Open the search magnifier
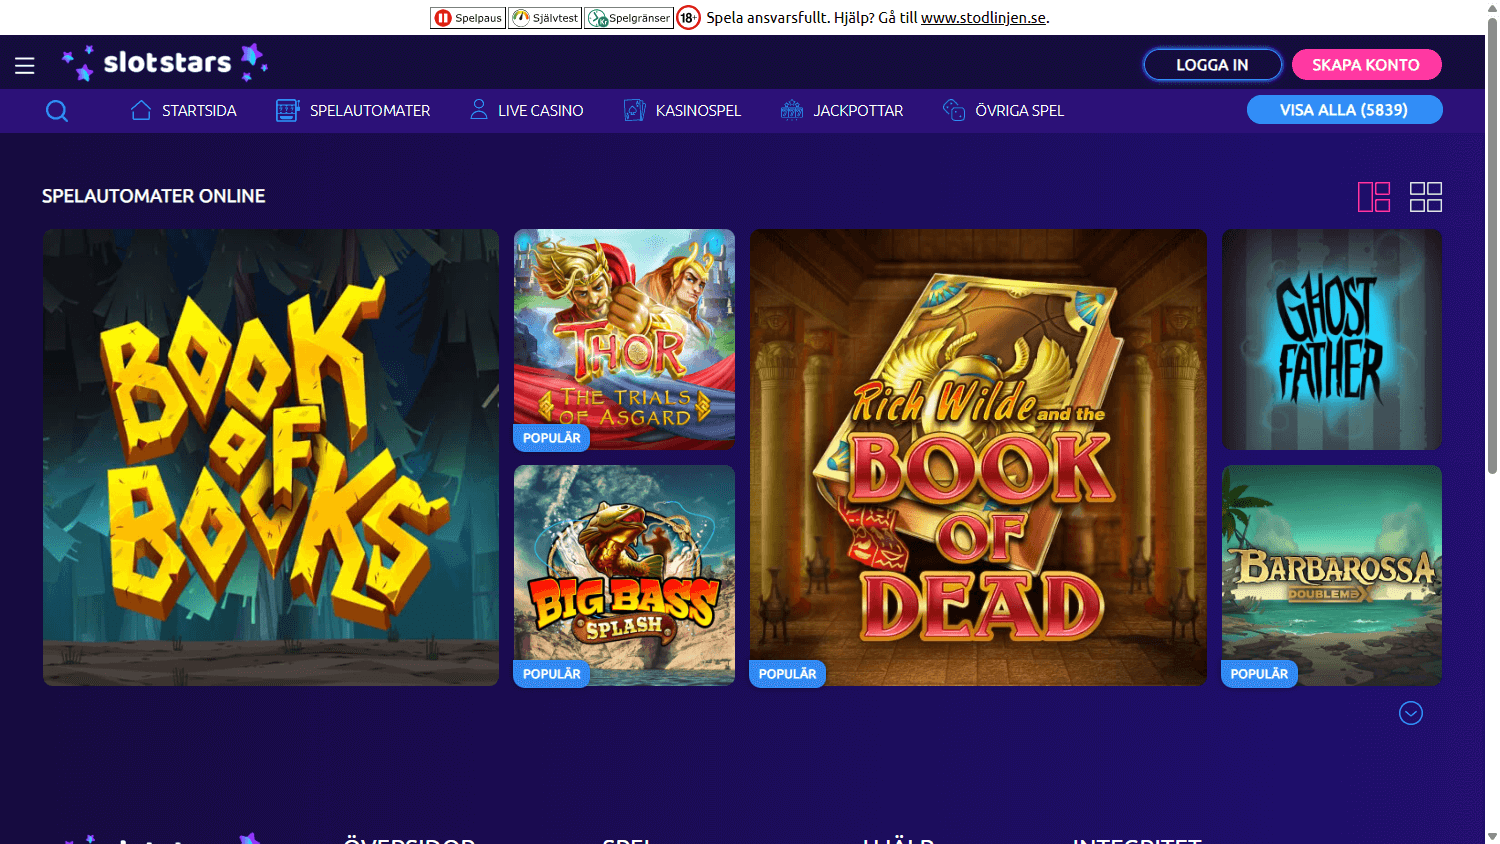1500x844 pixels. point(57,110)
